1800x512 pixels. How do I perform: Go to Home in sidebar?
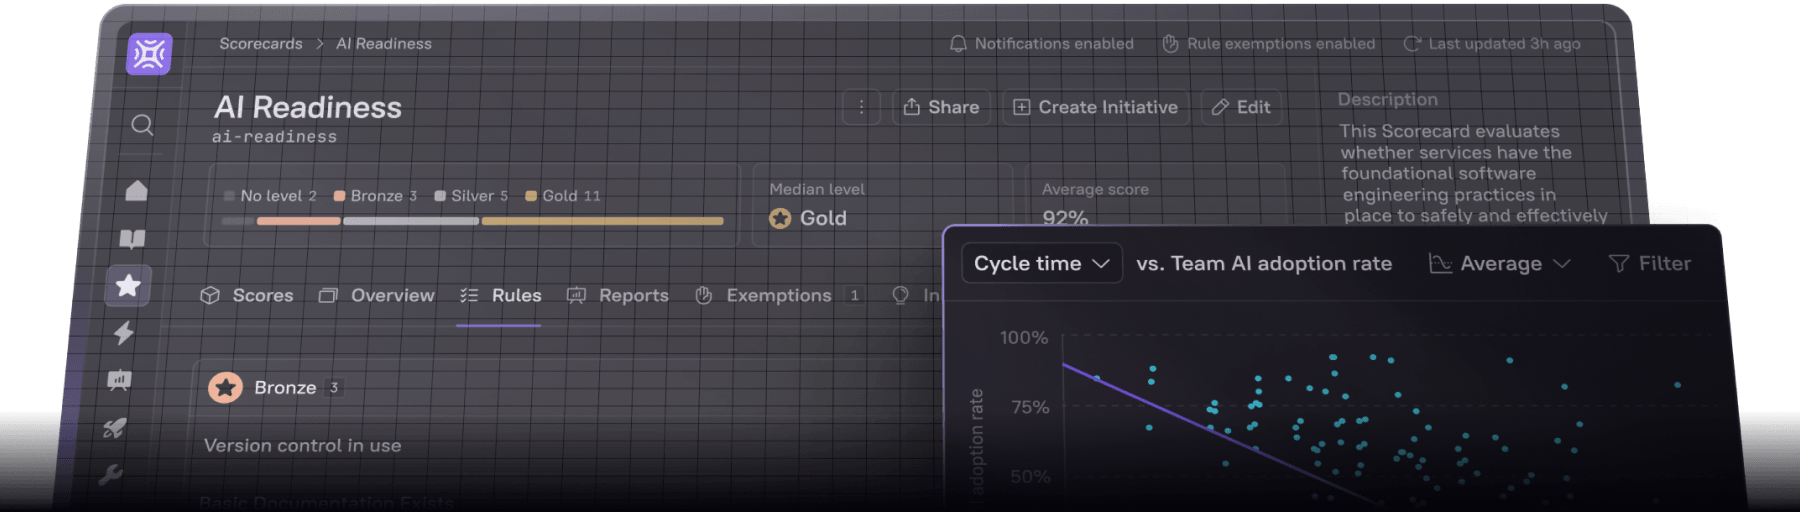click(137, 191)
